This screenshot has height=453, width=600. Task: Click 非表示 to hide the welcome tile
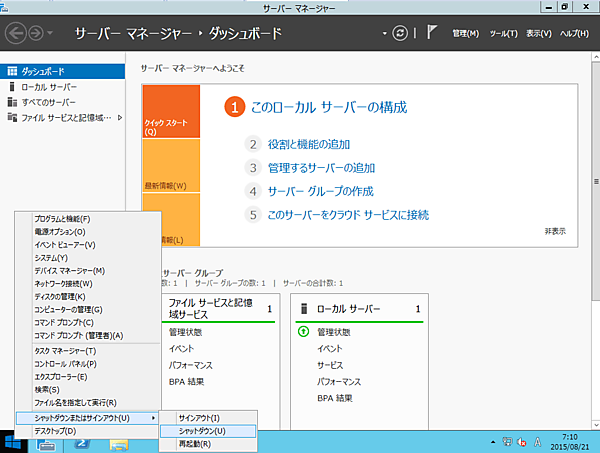pyautogui.click(x=555, y=230)
